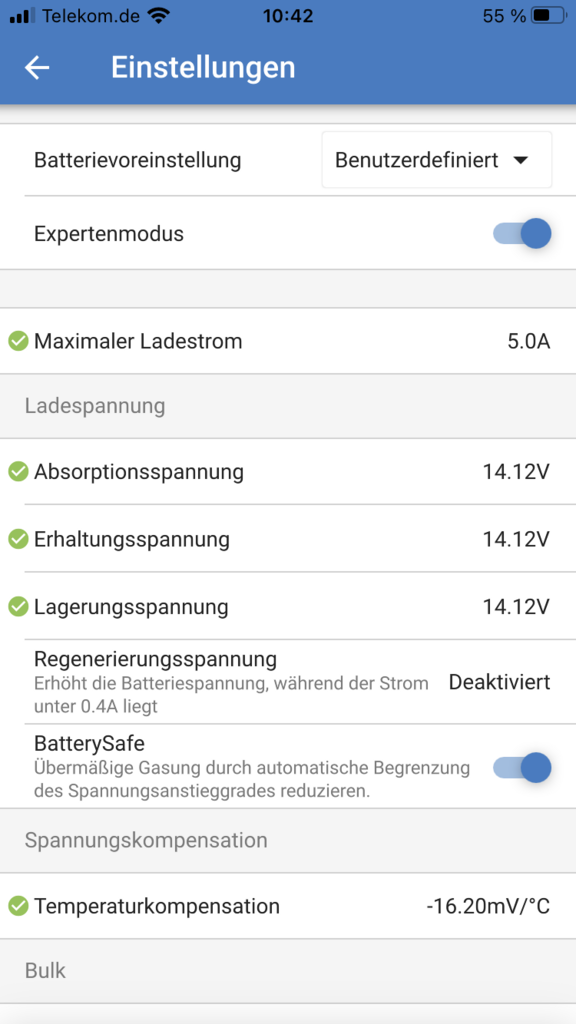Click green check icon beside Absorptionsspannung
Viewport: 576px width, 1024px height.
pyautogui.click(x=18, y=471)
